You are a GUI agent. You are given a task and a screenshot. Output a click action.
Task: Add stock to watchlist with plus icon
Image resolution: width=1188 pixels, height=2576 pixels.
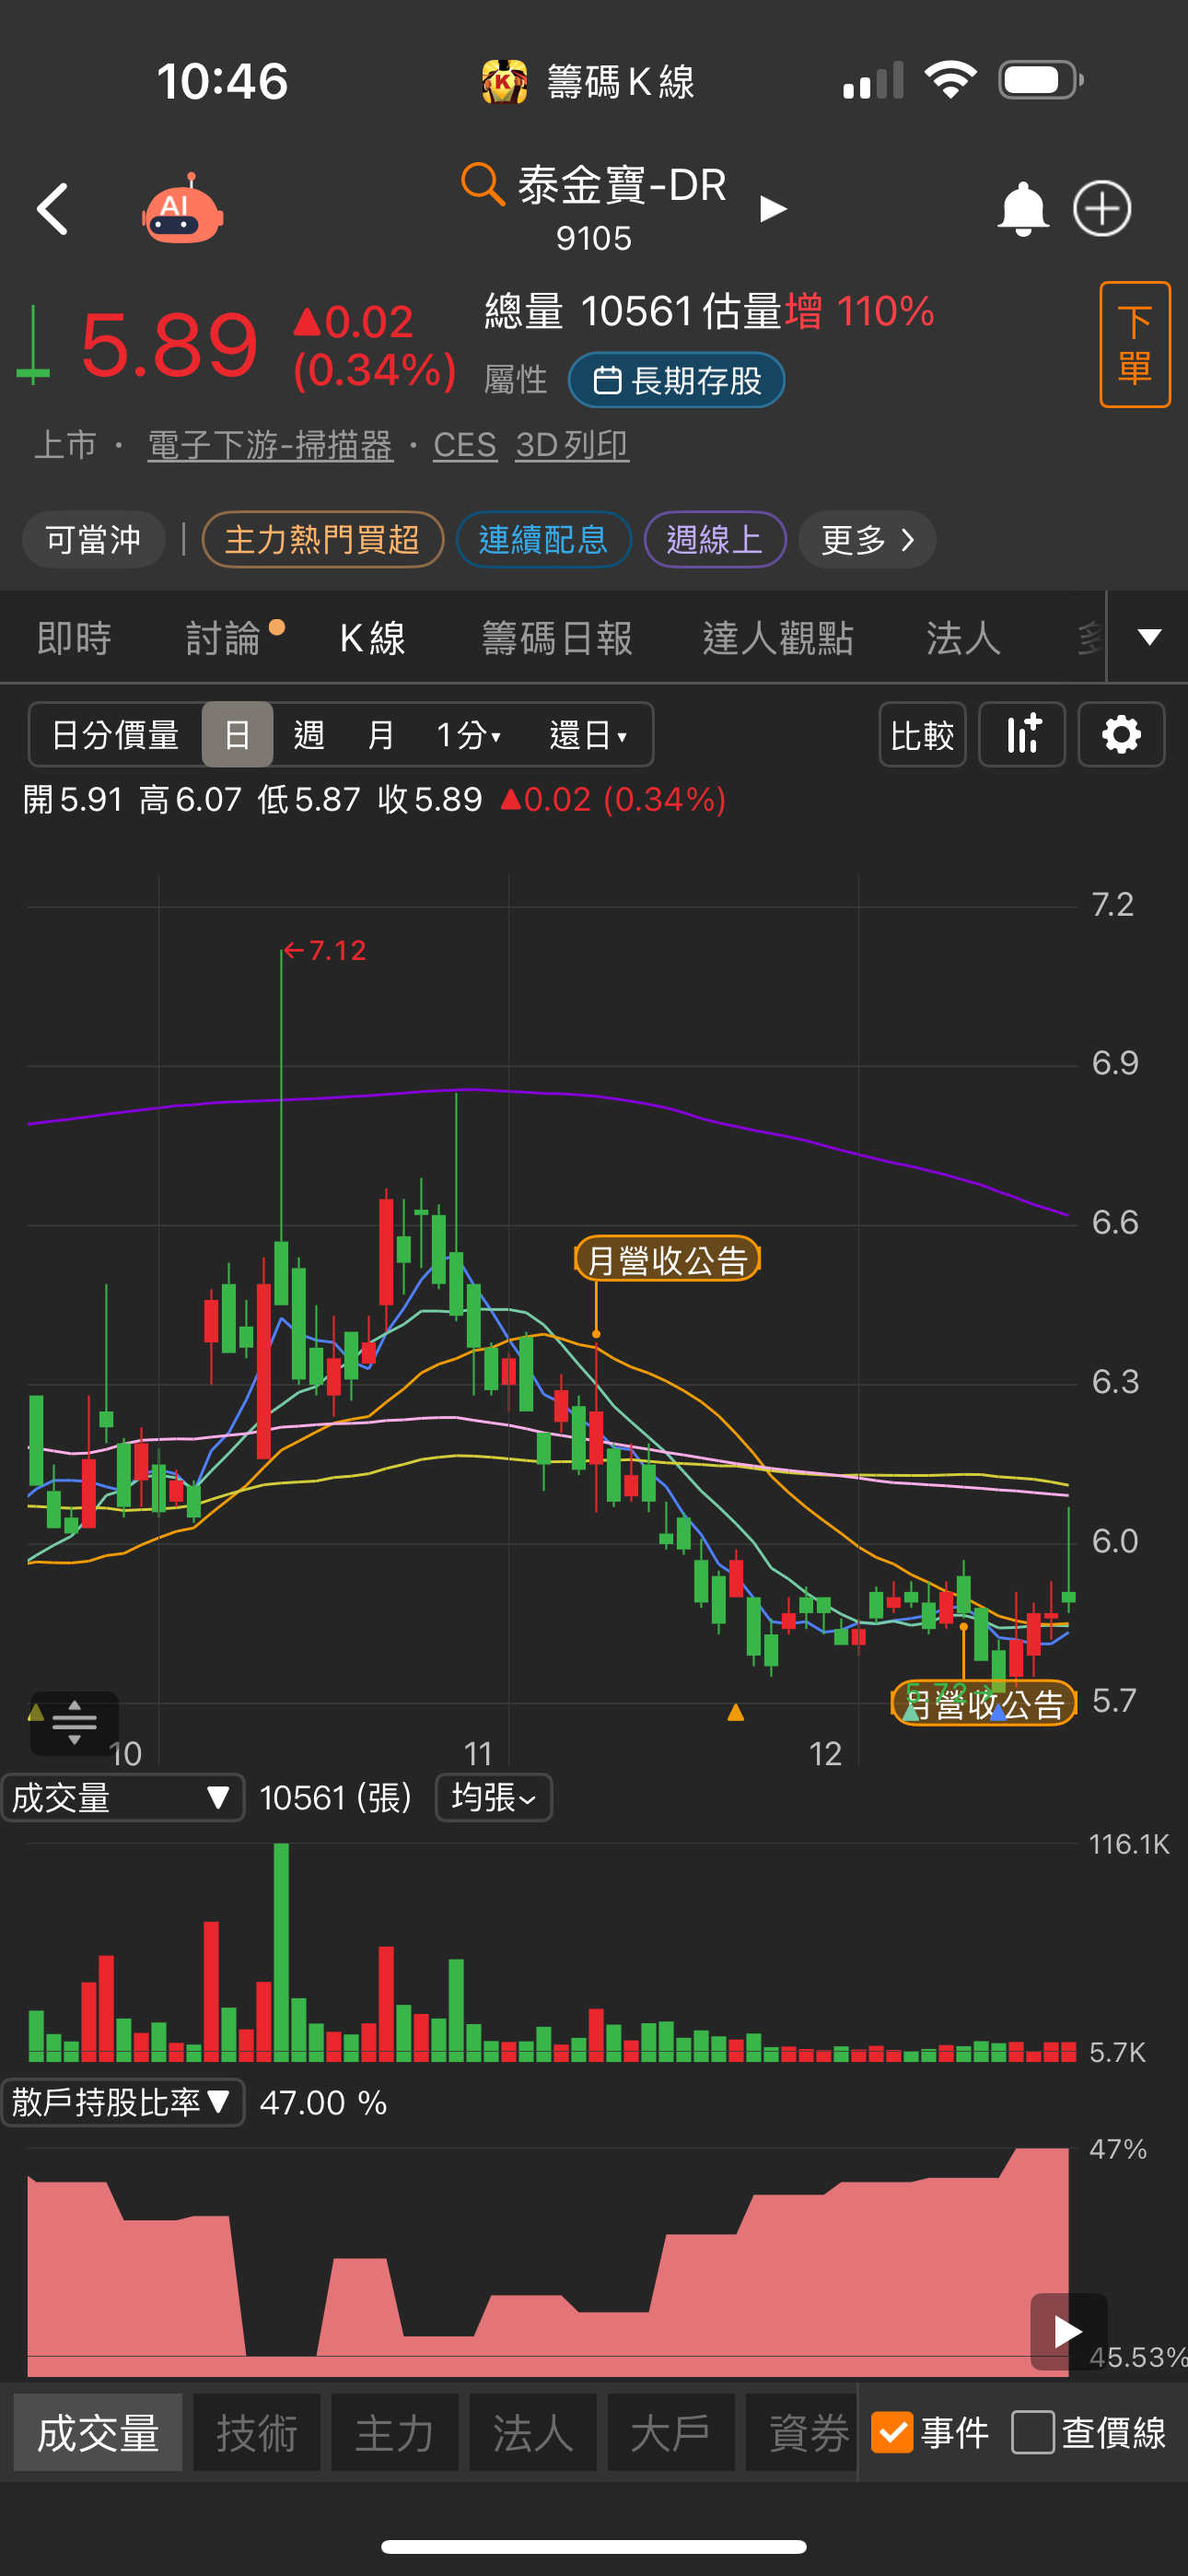coord(1102,209)
